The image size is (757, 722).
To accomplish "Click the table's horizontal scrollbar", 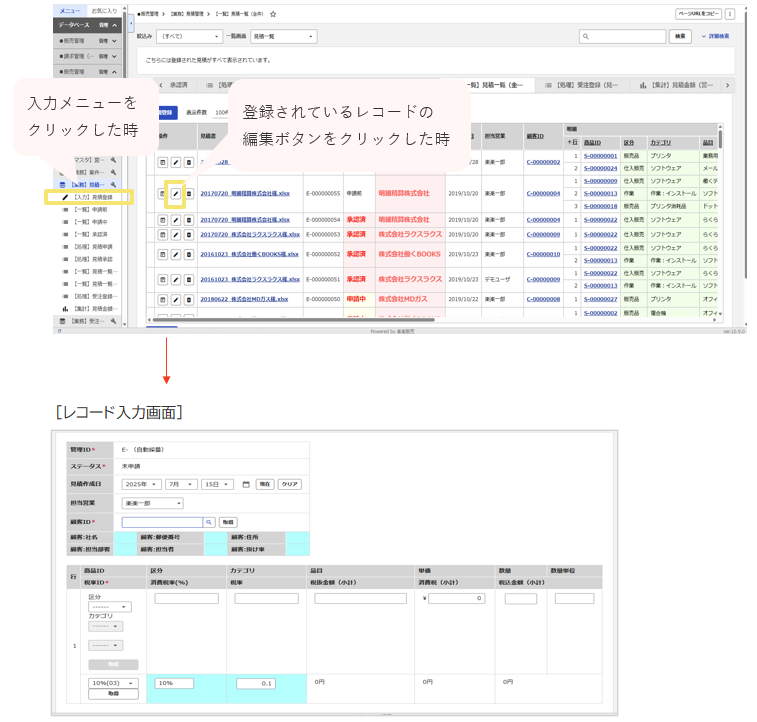I will [294, 319].
